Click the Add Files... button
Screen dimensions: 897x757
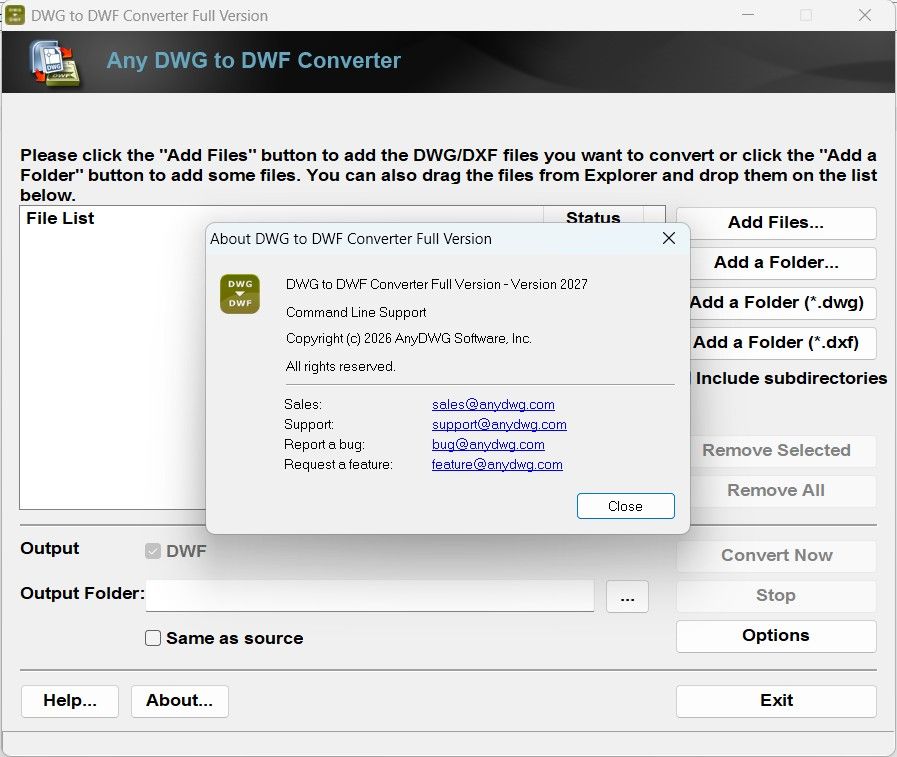click(776, 223)
